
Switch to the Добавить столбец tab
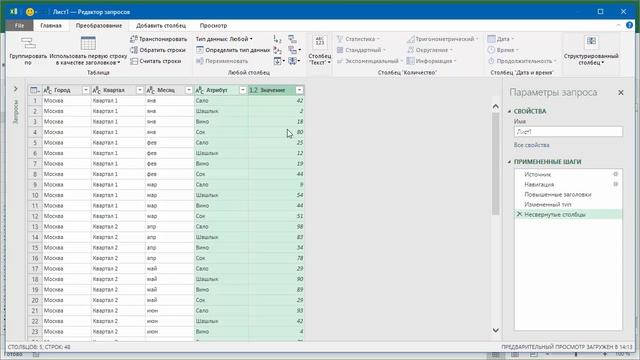point(161,25)
